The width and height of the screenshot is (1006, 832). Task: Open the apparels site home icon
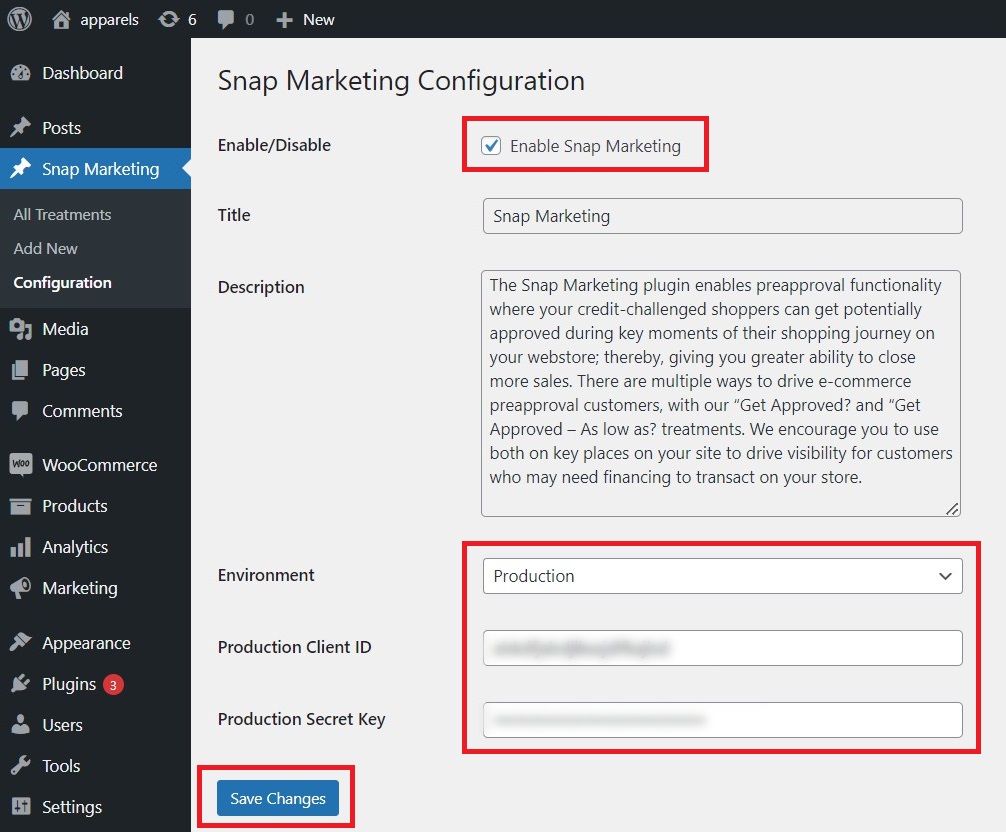click(x=61, y=19)
